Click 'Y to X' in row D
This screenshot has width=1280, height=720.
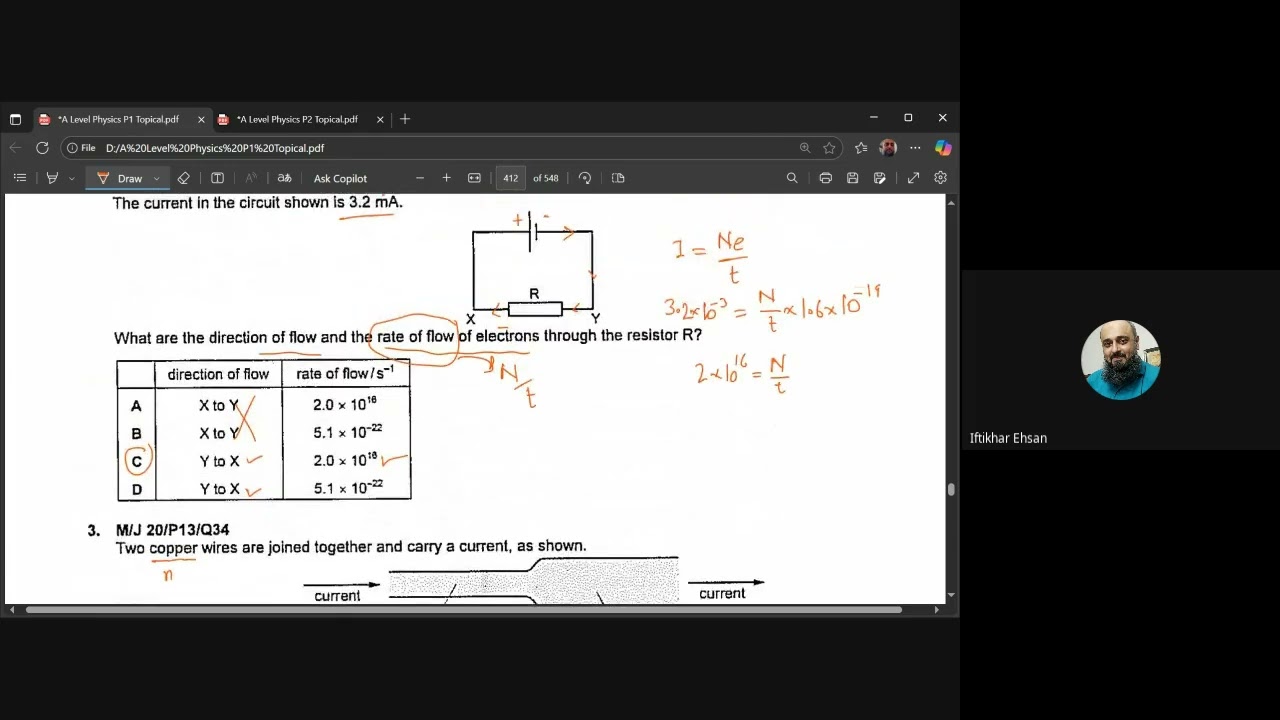point(219,489)
